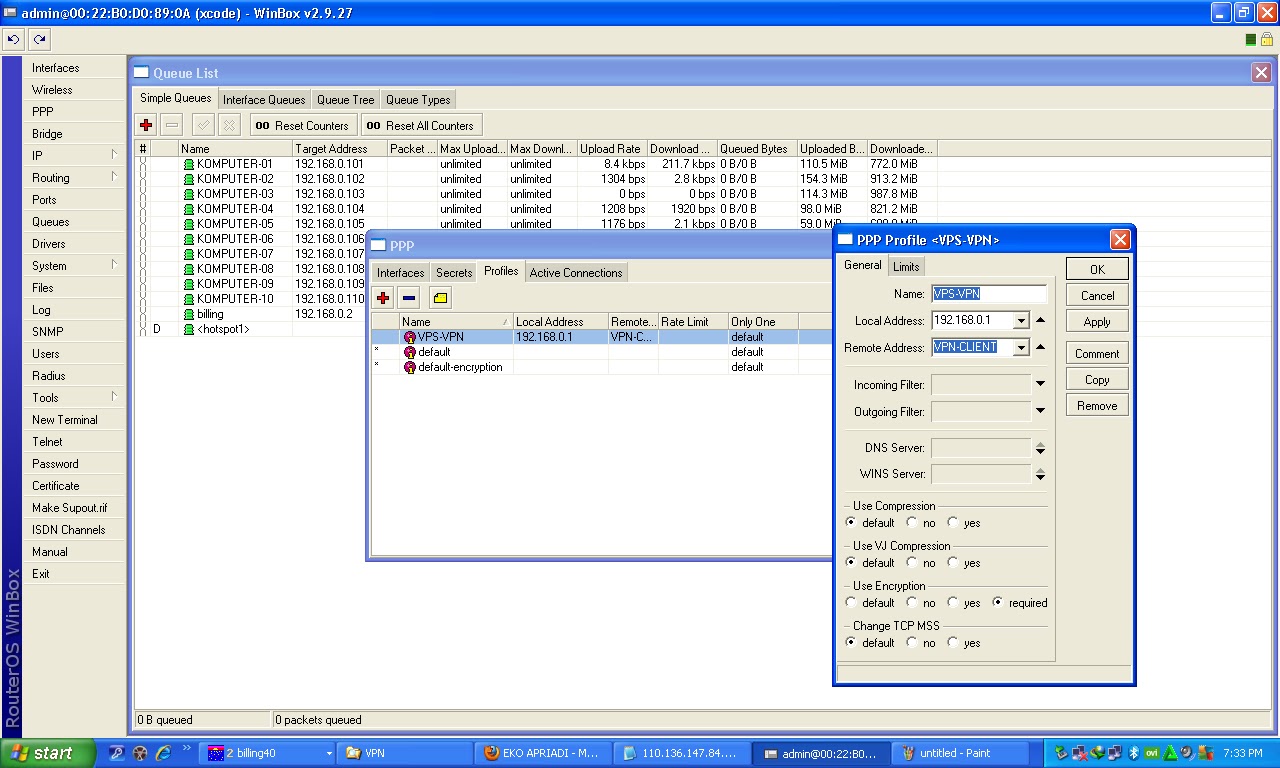This screenshot has height=768, width=1280.
Task: Switch to untitled - Paint in taskbar
Action: (x=958, y=753)
